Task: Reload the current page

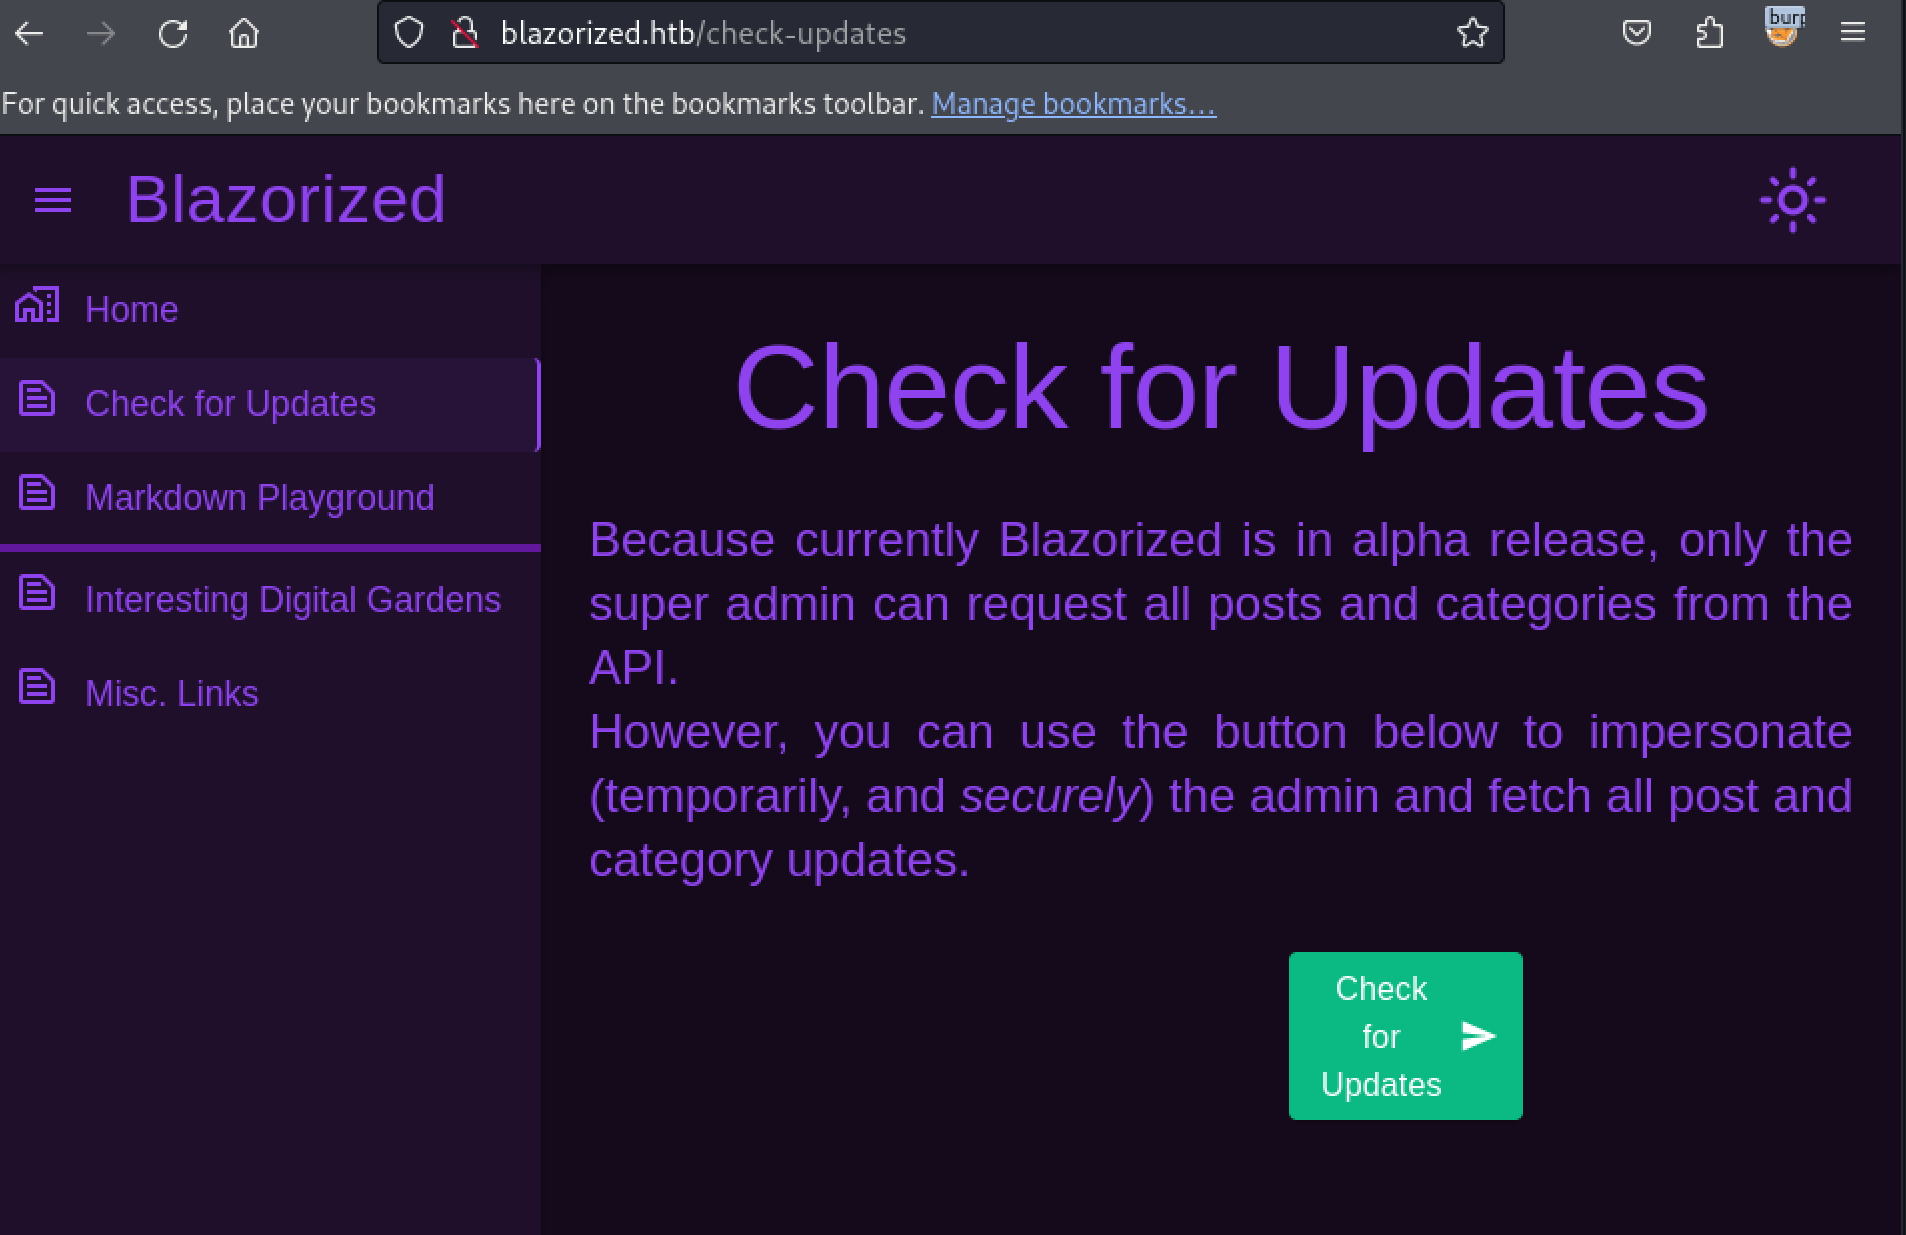Action: click(173, 34)
